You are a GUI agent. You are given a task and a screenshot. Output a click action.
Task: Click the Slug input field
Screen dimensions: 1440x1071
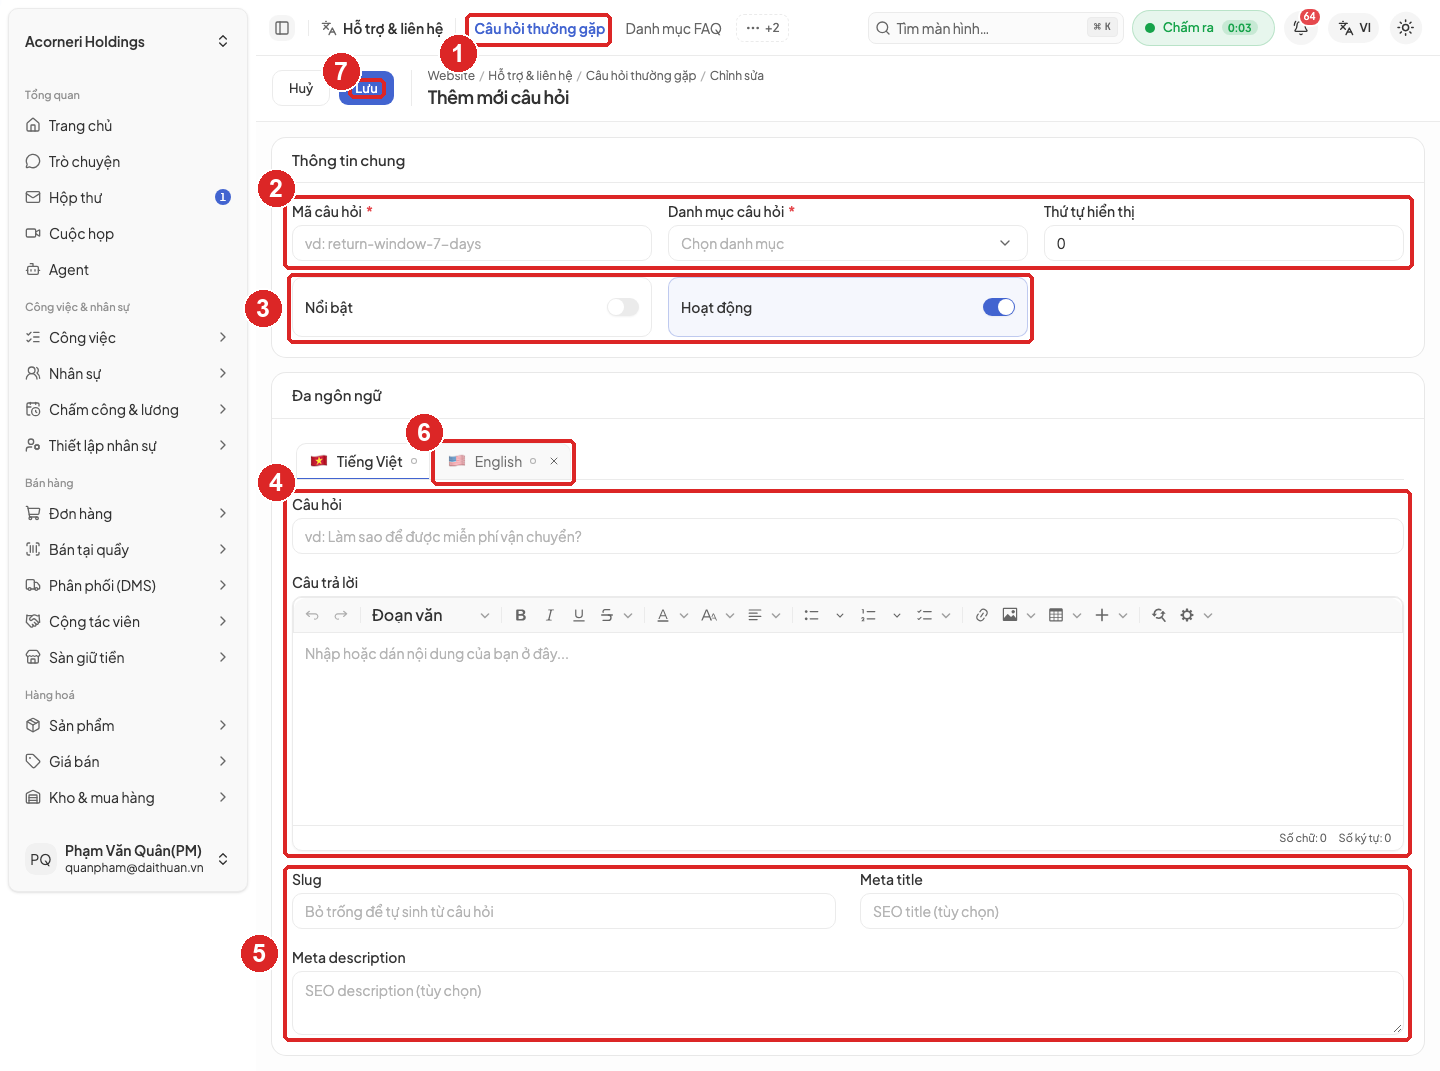pyautogui.click(x=563, y=911)
